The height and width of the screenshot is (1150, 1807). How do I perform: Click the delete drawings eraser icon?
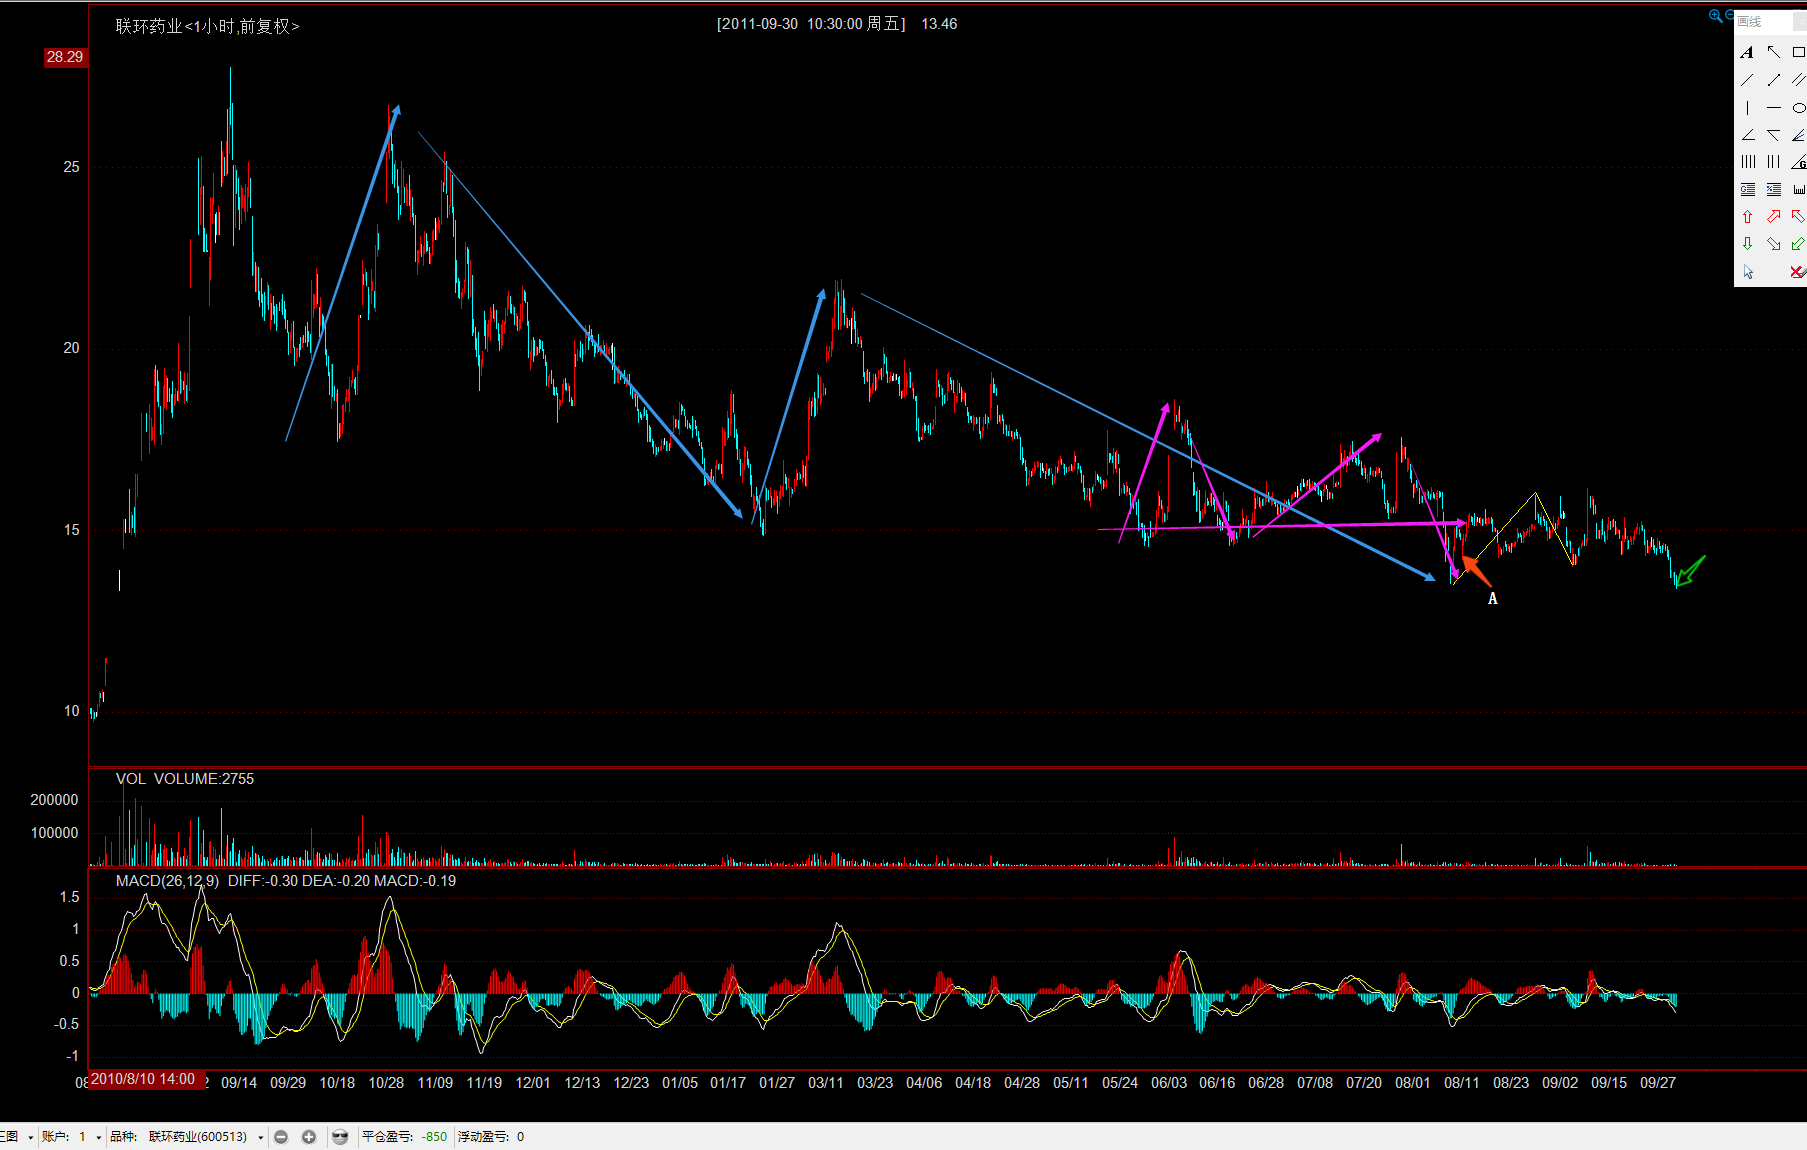click(x=1797, y=272)
